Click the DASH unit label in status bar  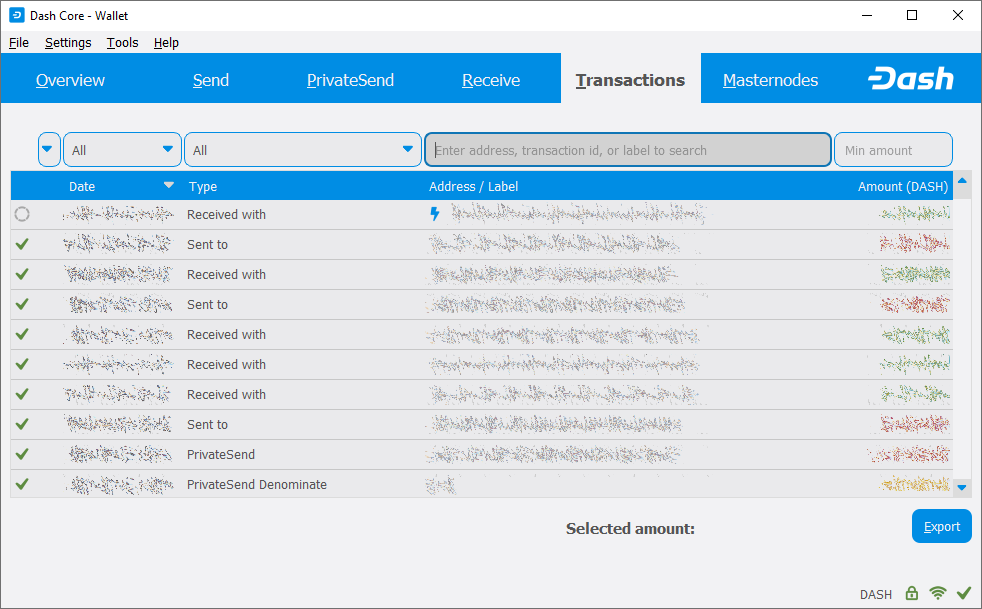876,594
